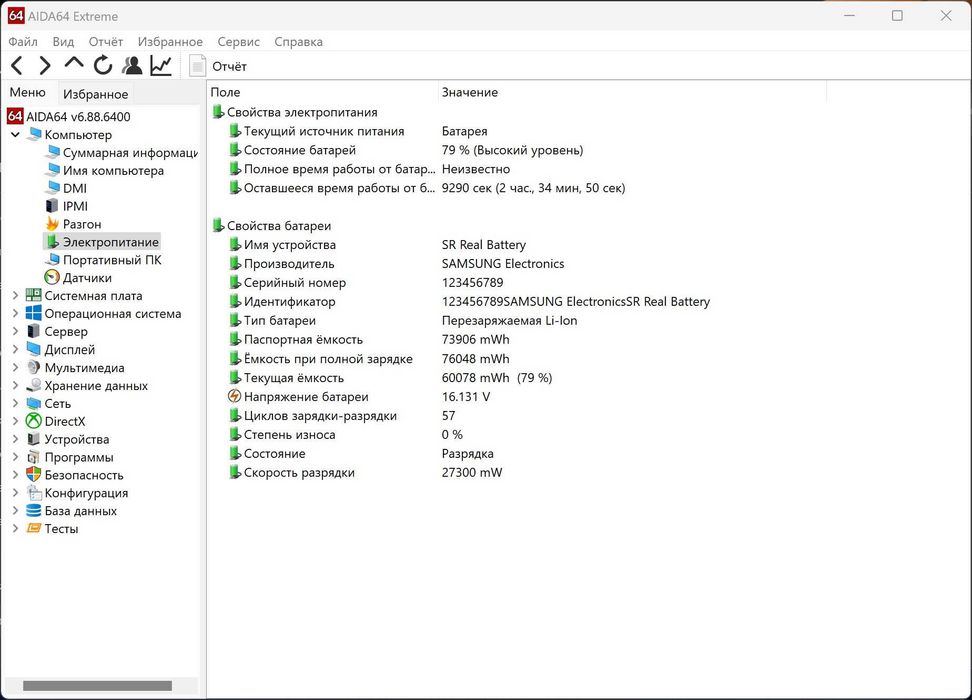Expand the Устройства tree node
The height and width of the screenshot is (700, 972).
pos(15,439)
